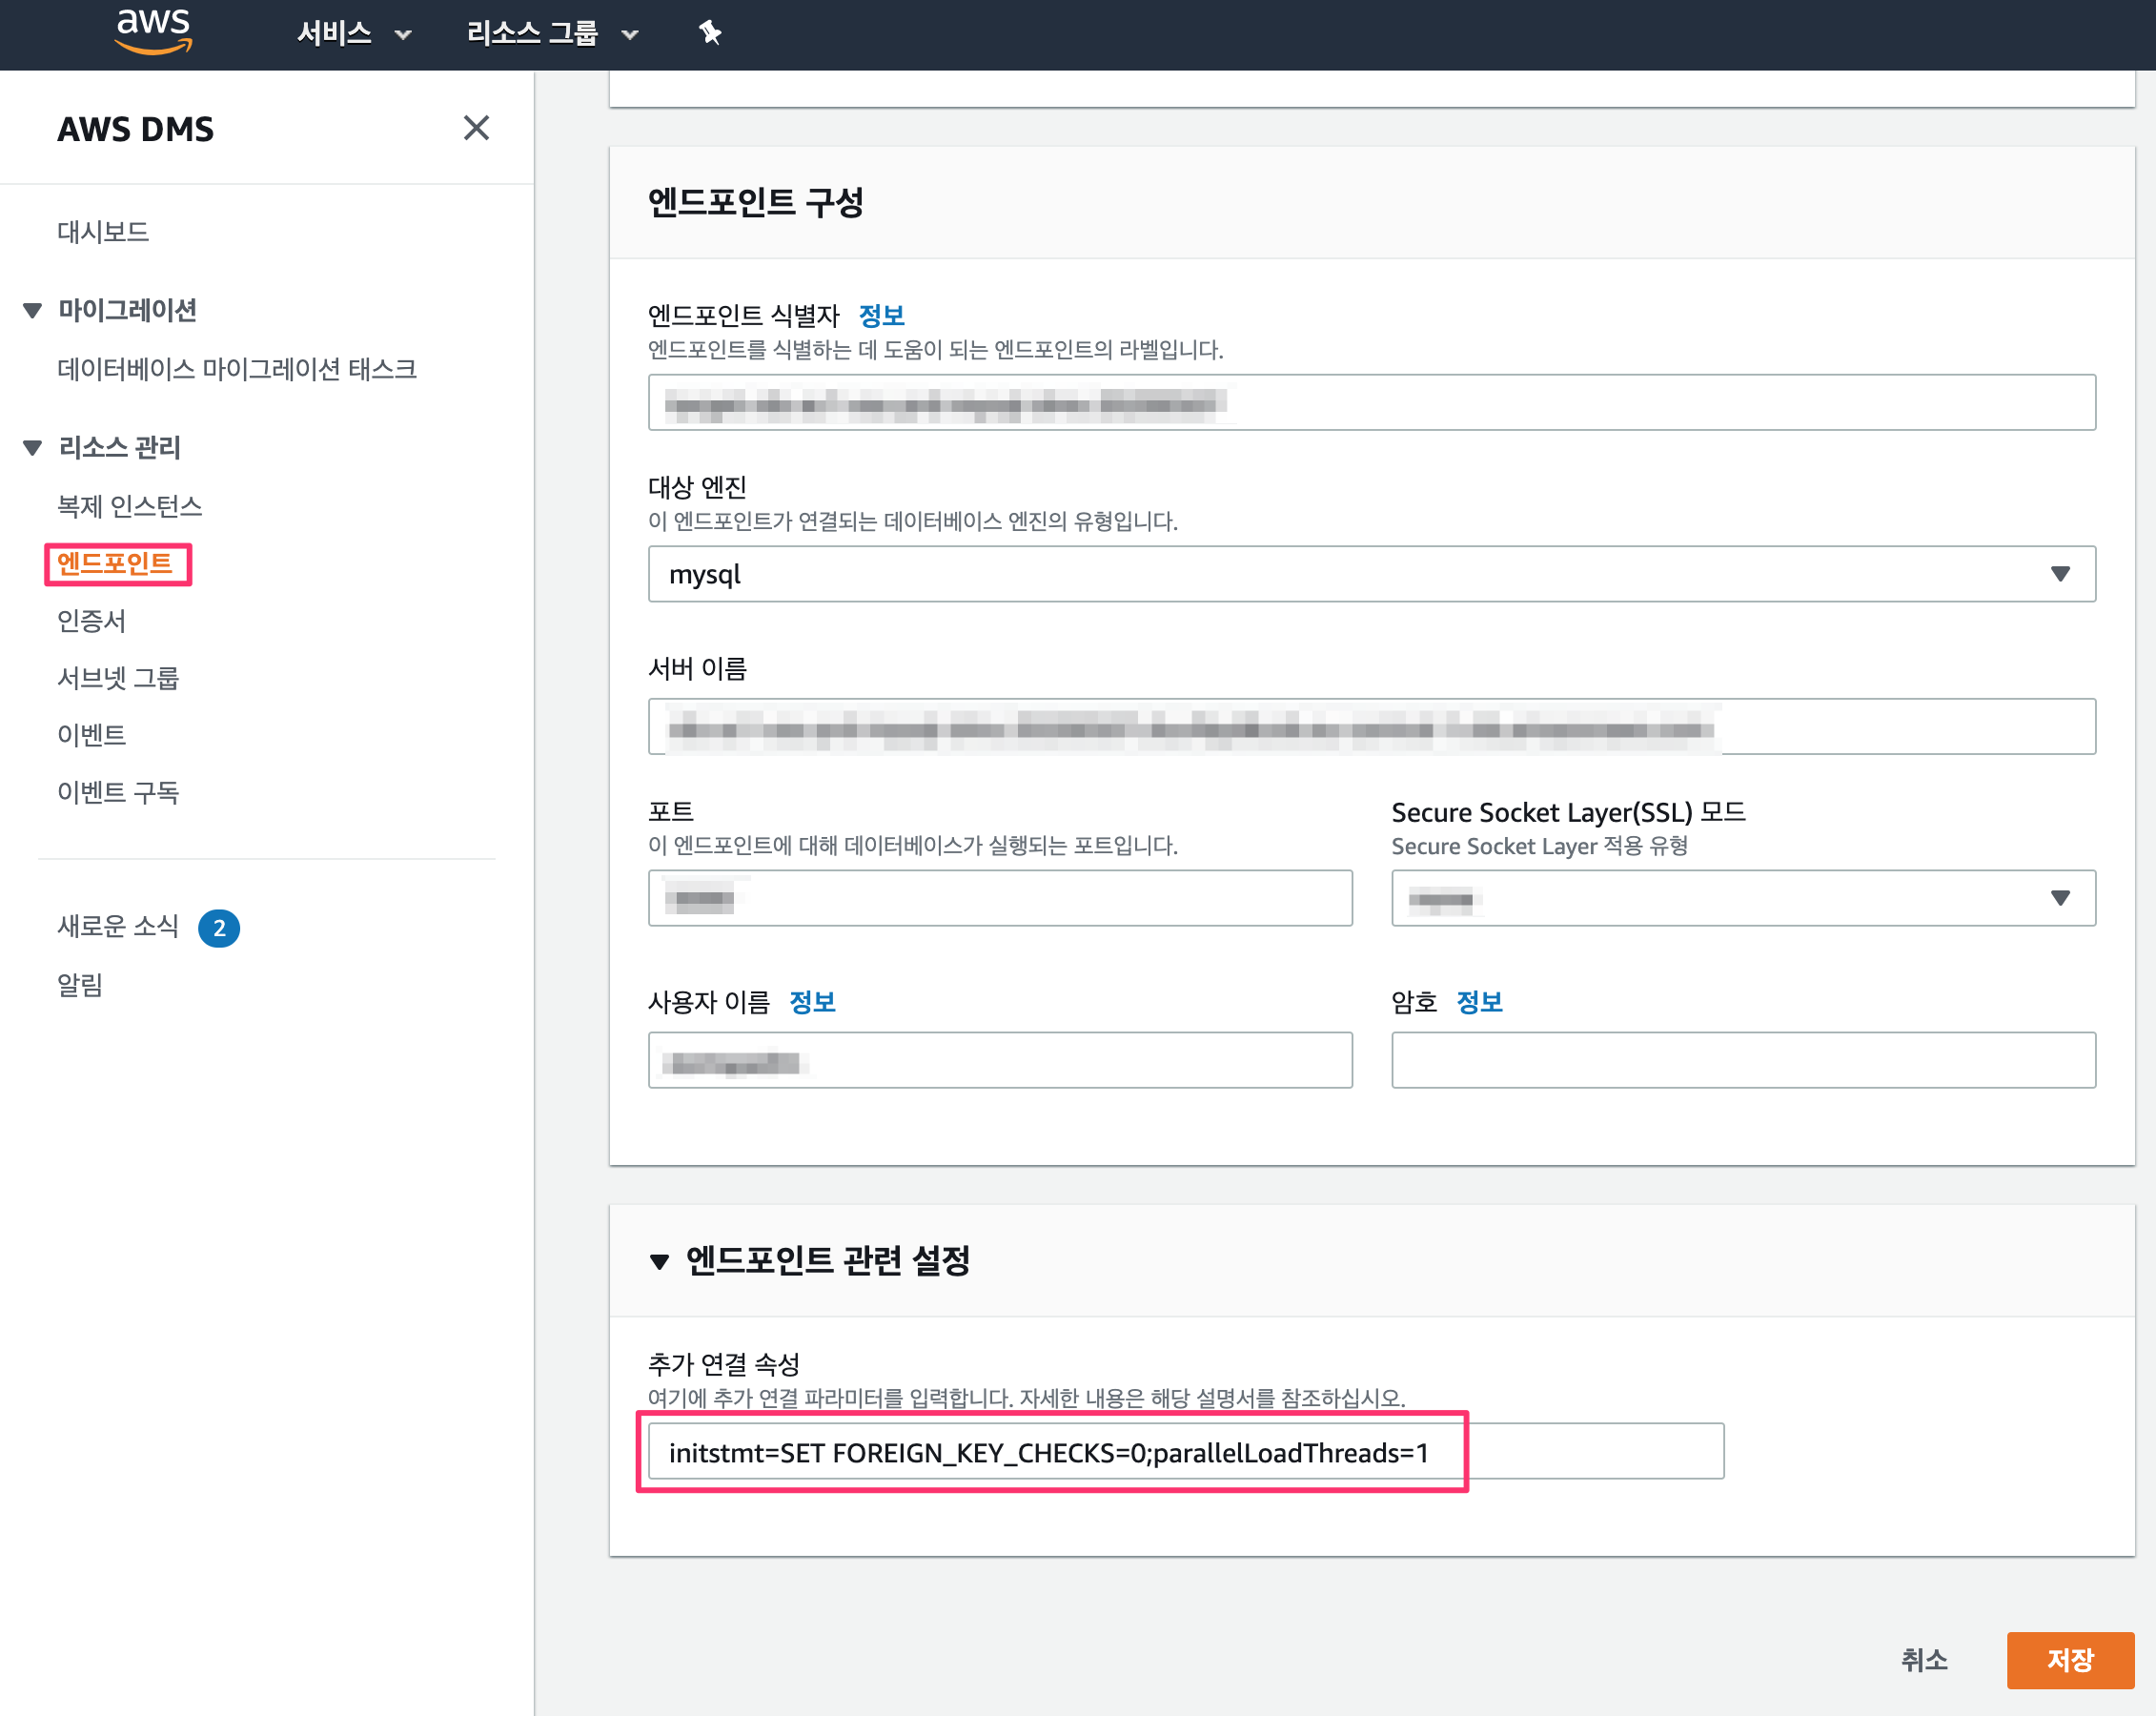Open 복제 인스턴스 in sidebar
2156x1716 pixels.
pyautogui.click(x=130, y=507)
